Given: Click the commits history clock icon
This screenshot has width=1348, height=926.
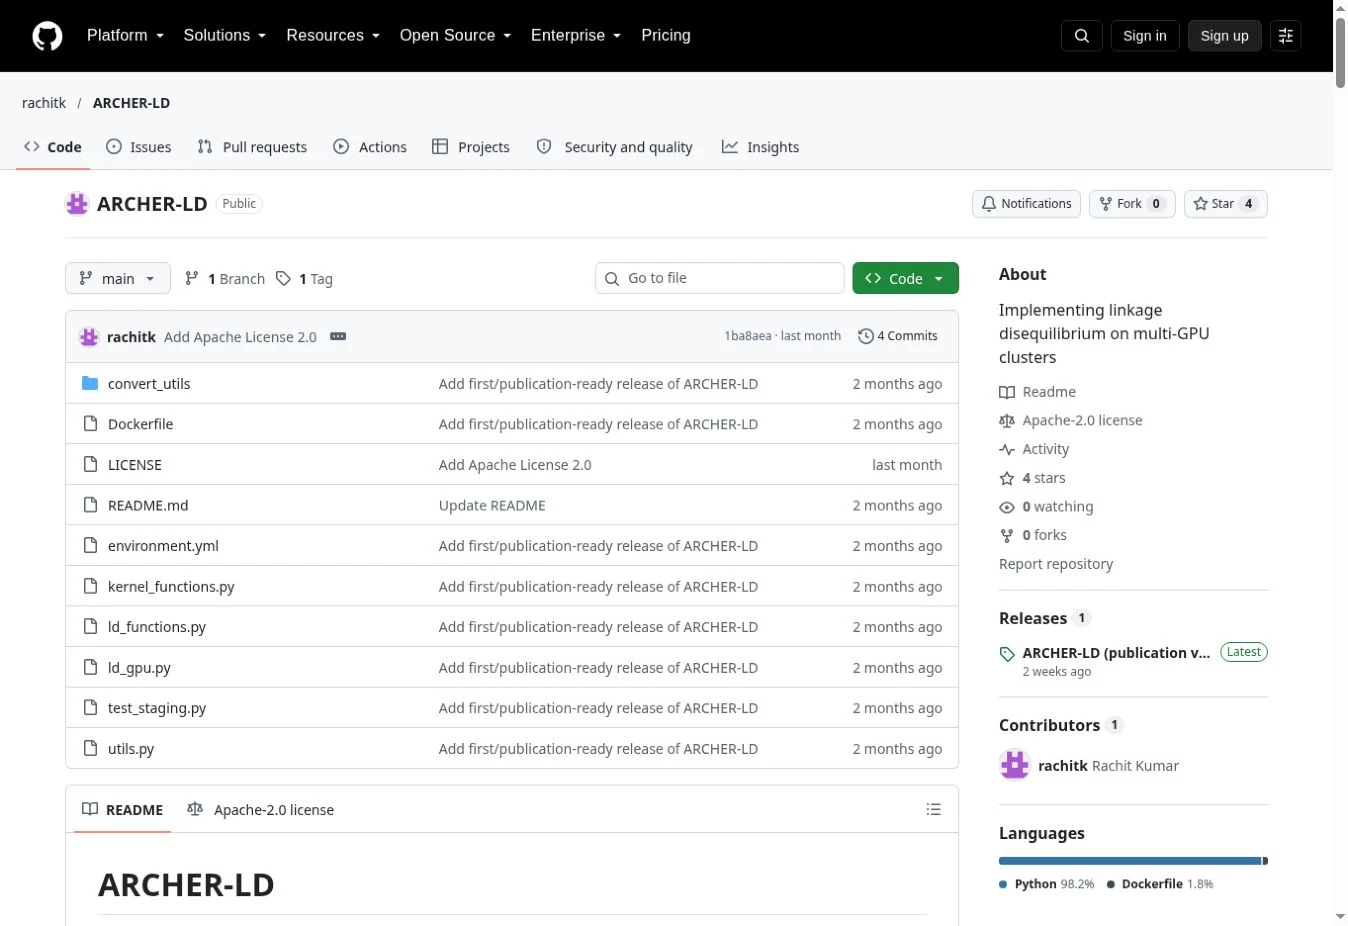Looking at the screenshot, I should pos(866,337).
